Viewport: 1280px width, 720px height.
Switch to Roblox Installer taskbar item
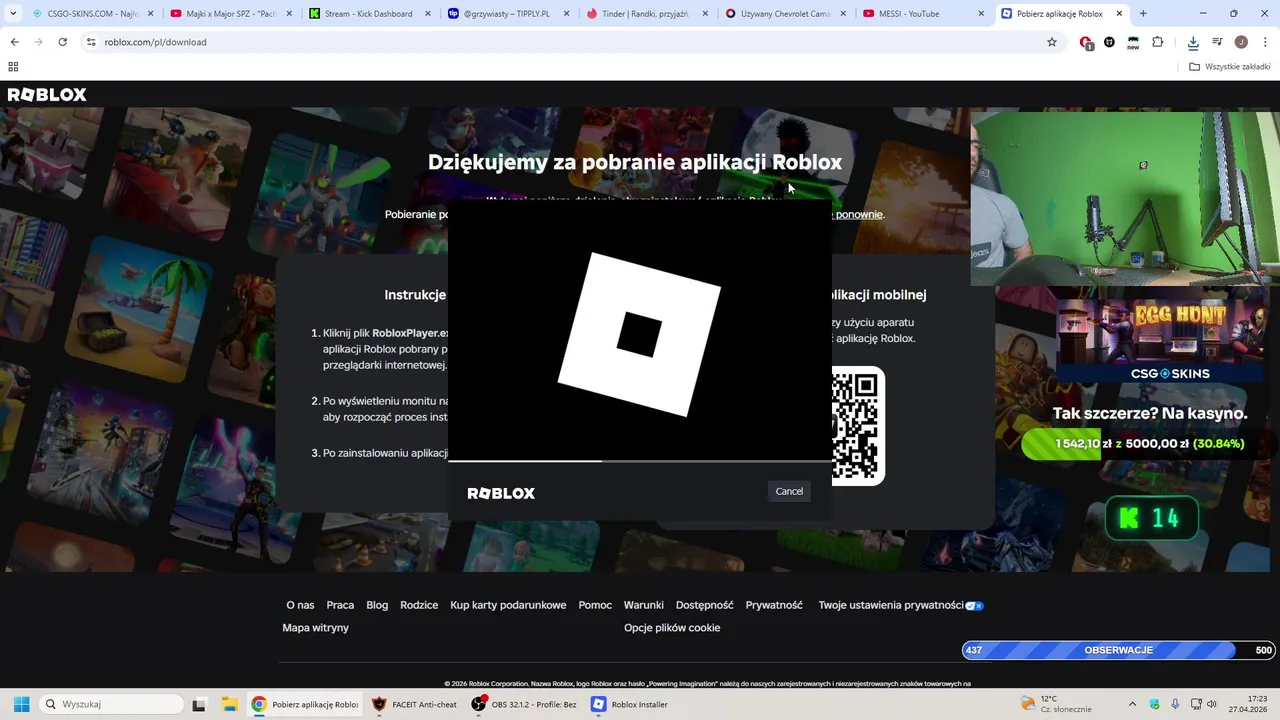[630, 704]
